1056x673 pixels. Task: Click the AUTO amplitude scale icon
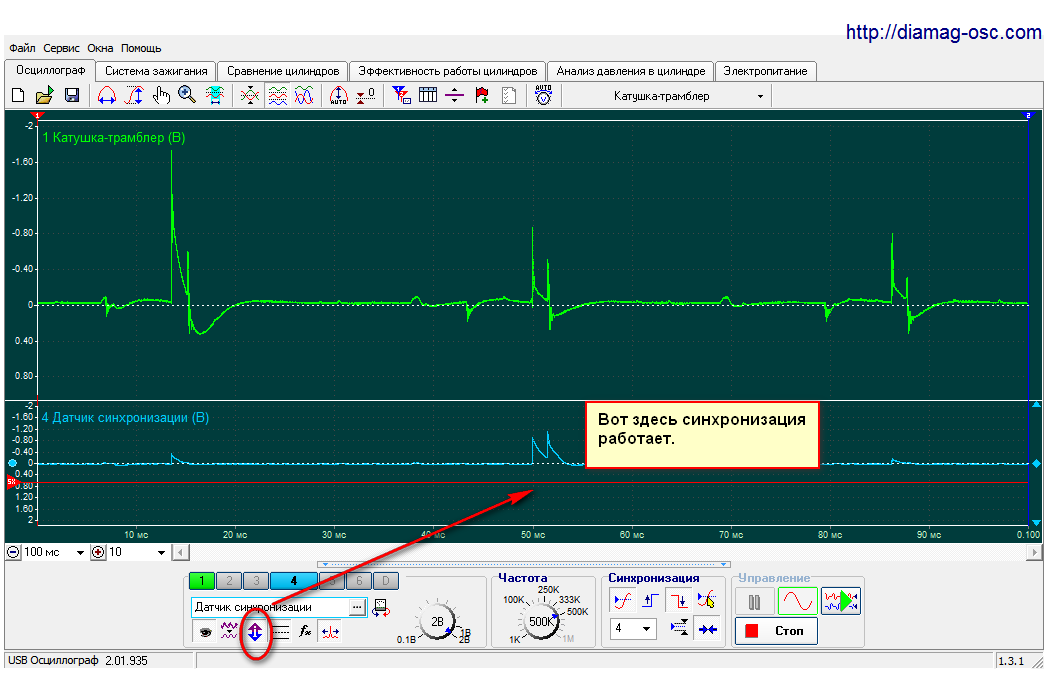click(x=338, y=96)
